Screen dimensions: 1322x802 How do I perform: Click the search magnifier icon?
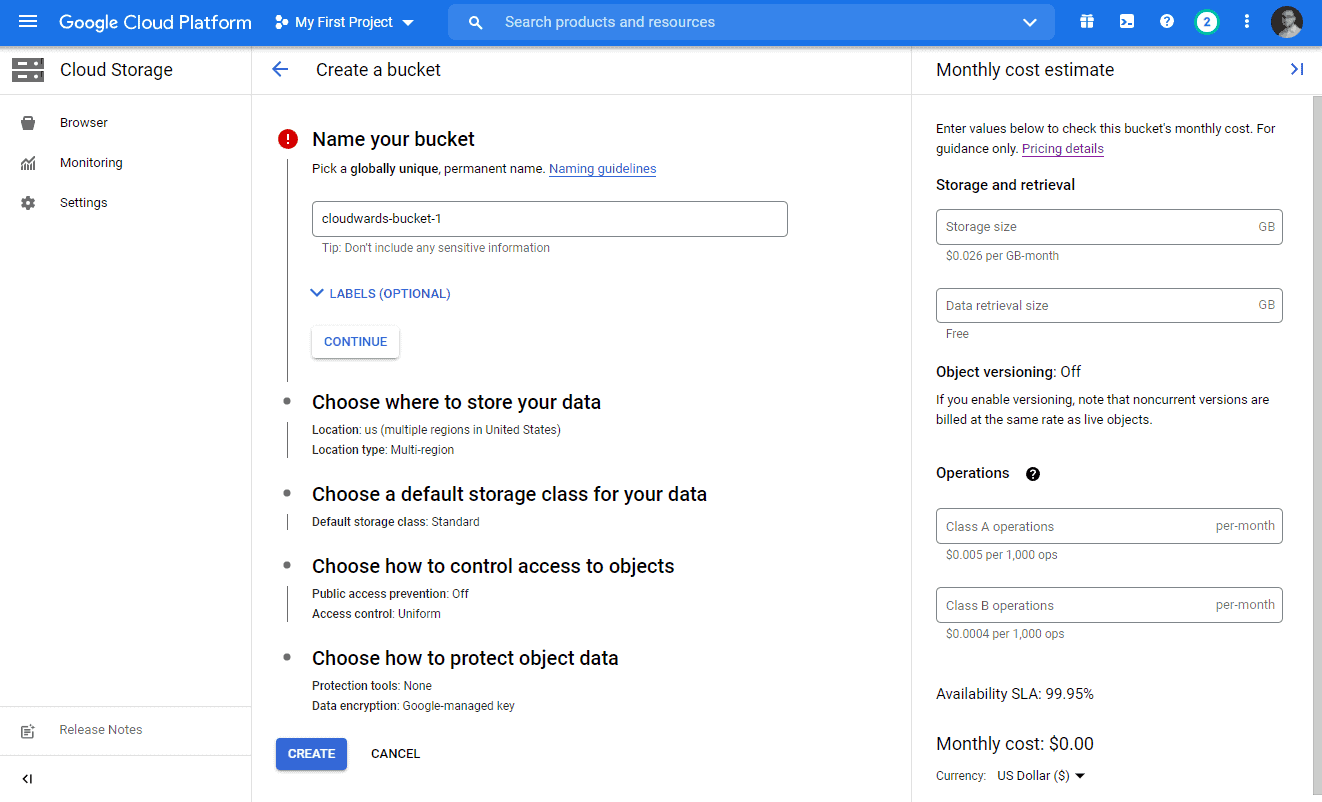pos(476,22)
